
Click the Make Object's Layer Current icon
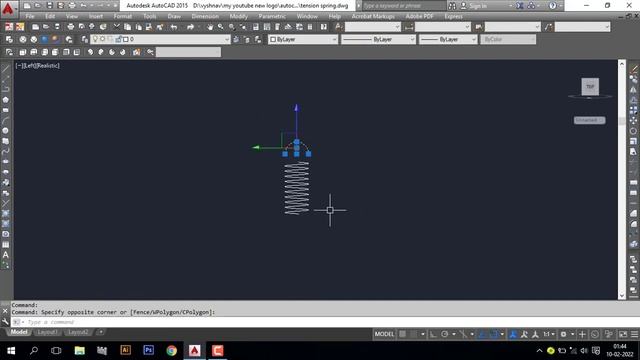coord(236,39)
